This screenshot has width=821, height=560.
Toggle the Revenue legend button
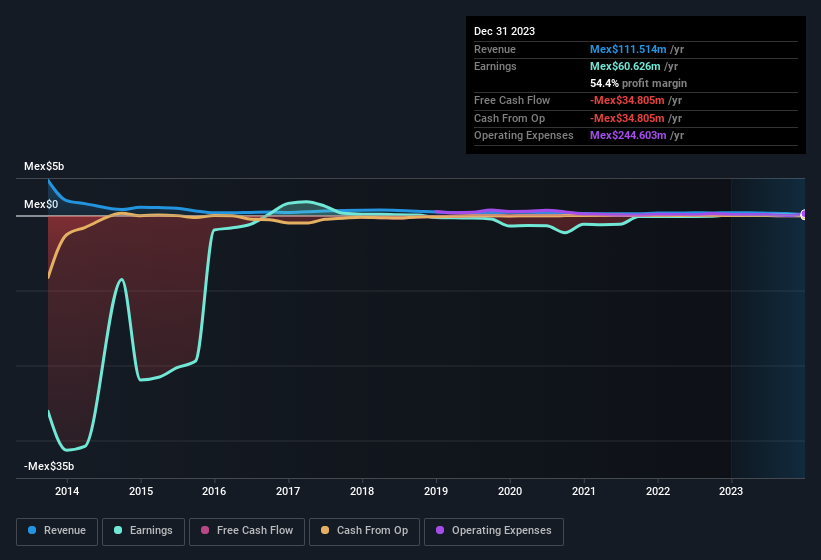click(x=57, y=531)
